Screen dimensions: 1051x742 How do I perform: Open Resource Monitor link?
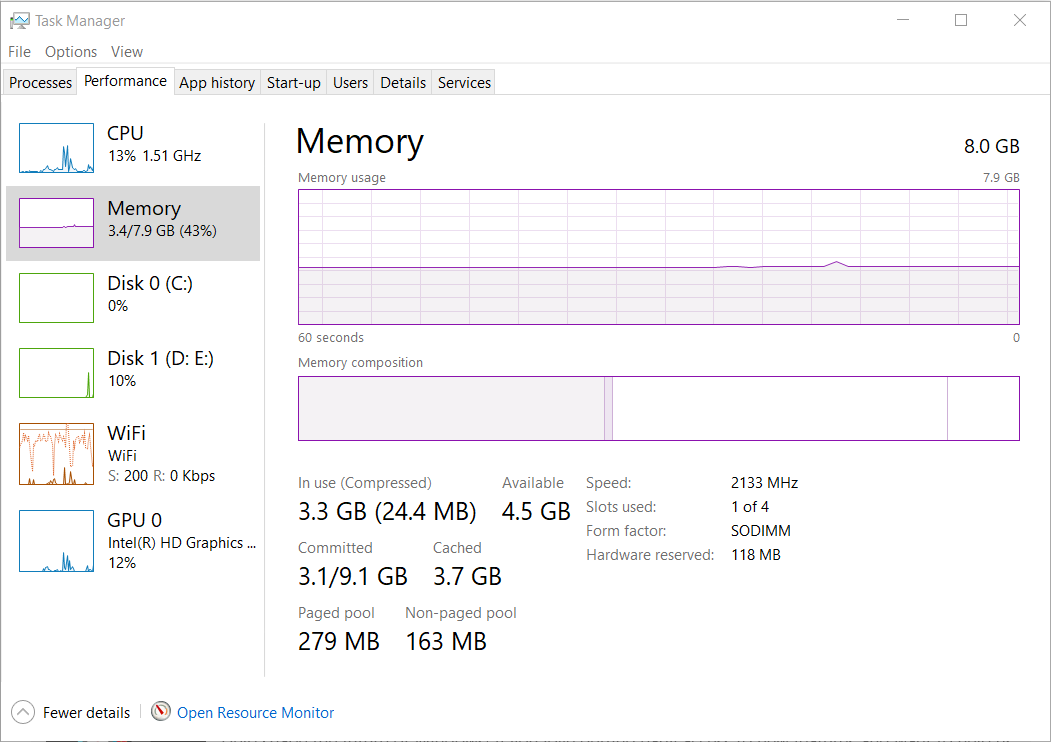255,712
